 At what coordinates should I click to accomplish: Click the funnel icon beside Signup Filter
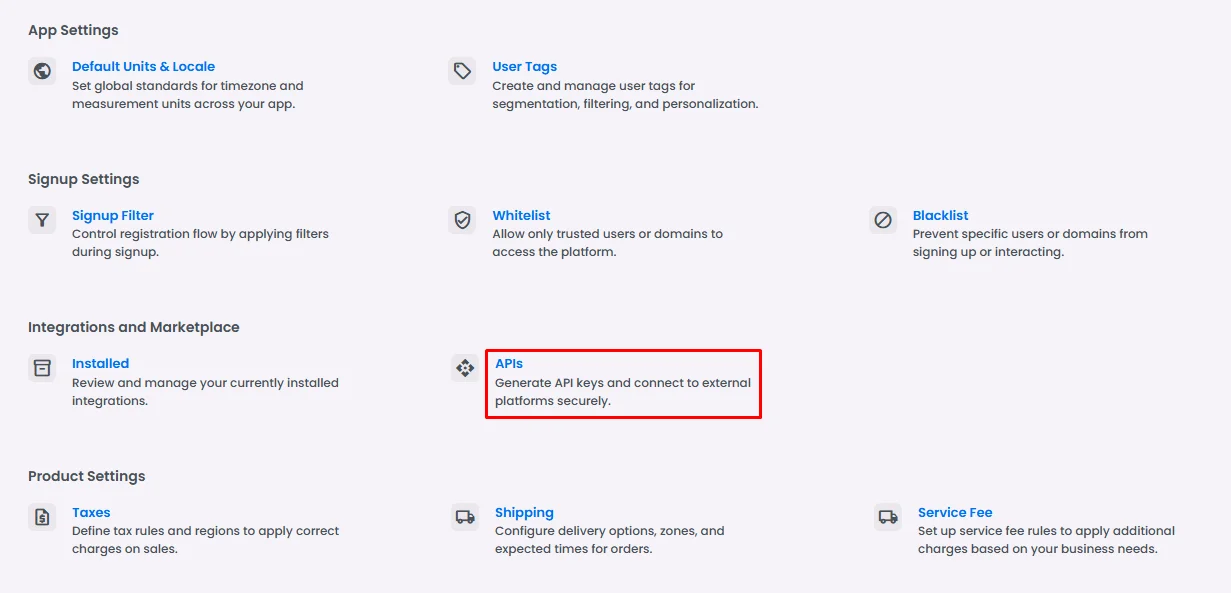click(42, 220)
